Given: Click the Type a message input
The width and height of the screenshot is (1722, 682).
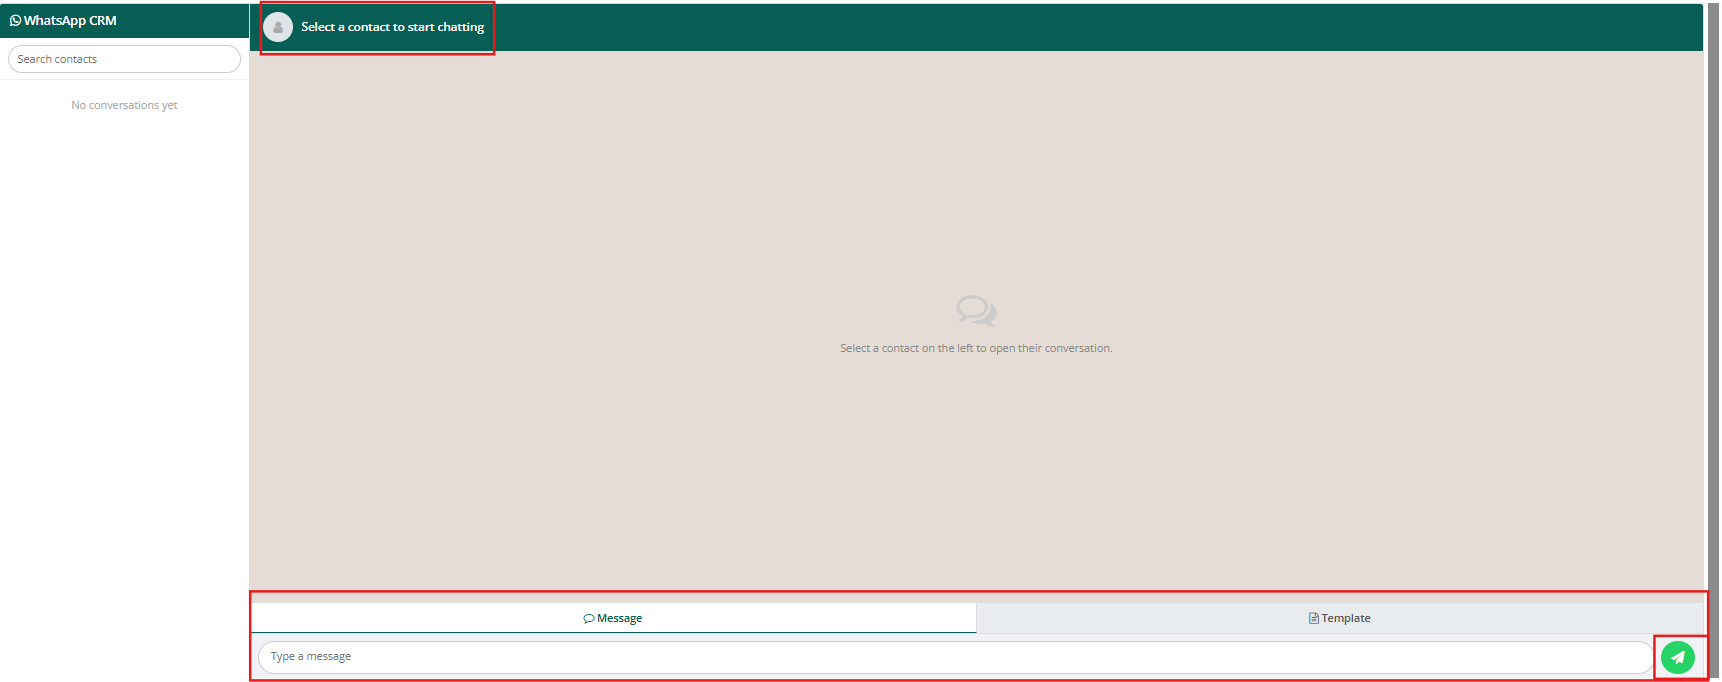Looking at the screenshot, I should click(955, 657).
